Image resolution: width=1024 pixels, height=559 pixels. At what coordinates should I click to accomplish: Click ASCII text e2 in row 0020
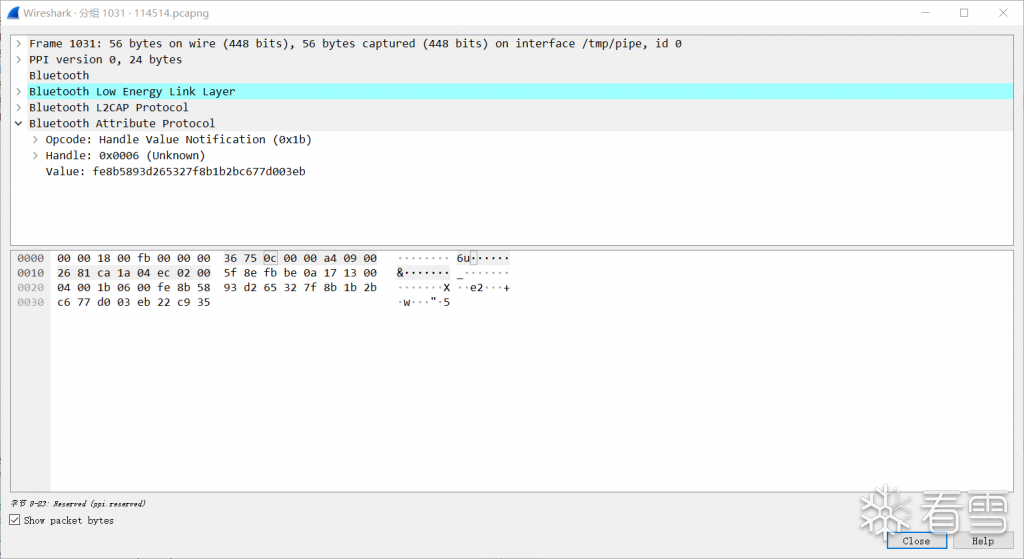coord(477,287)
